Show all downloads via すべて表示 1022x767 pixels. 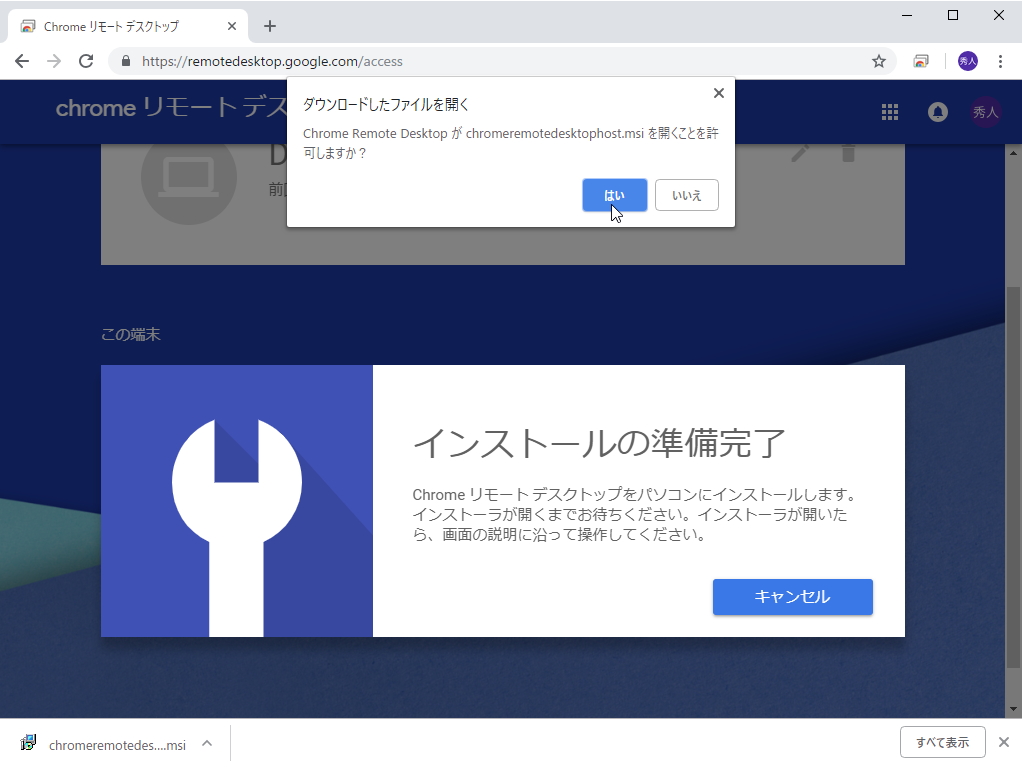click(x=941, y=742)
